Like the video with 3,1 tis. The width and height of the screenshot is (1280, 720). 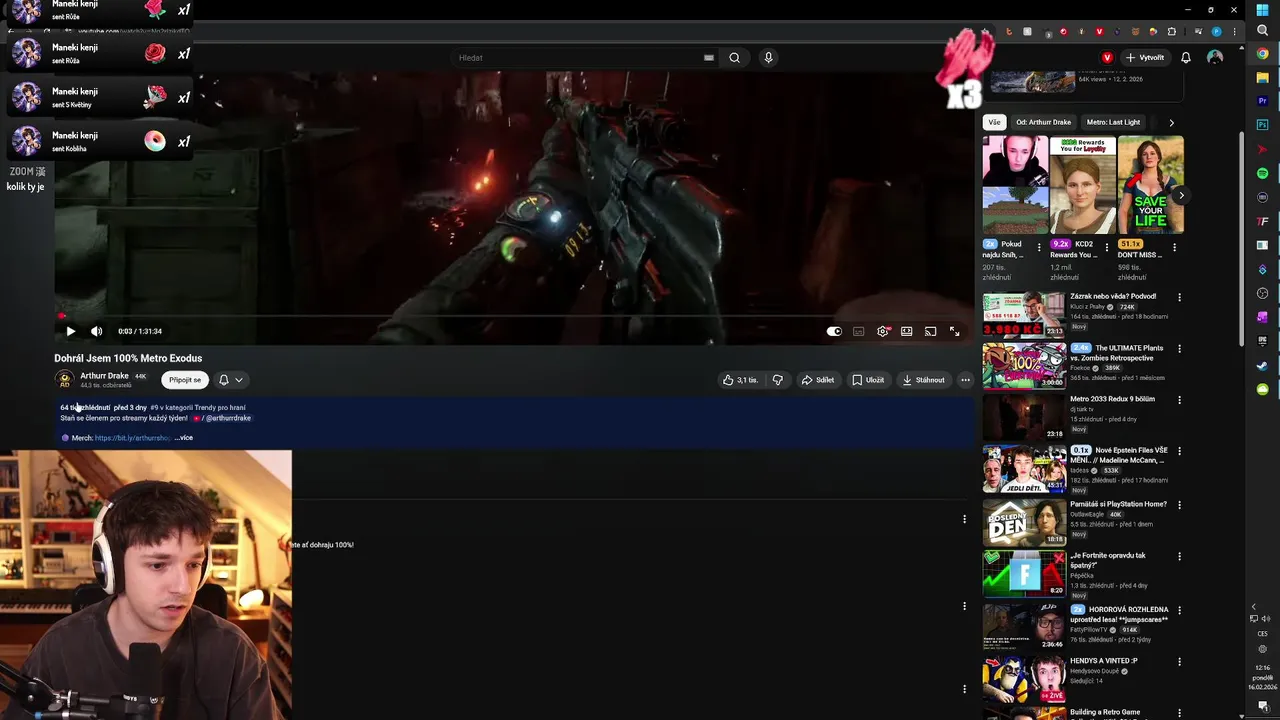(740, 380)
